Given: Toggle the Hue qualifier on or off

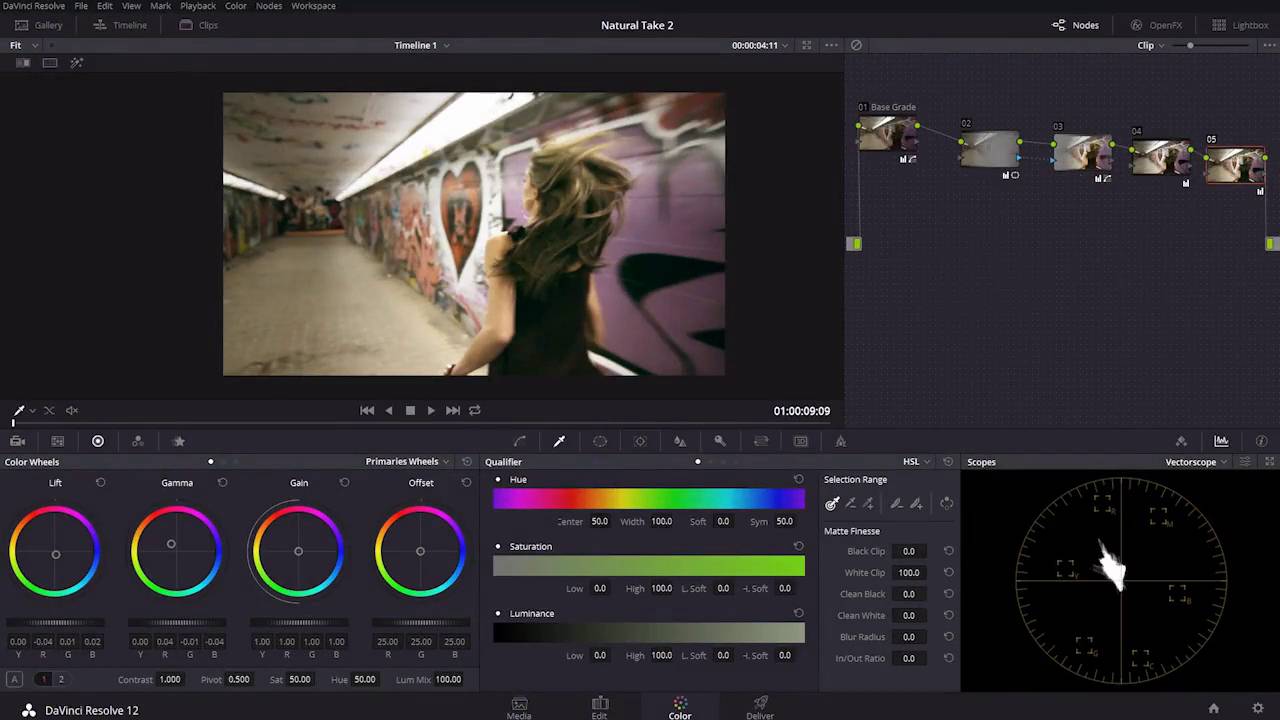Looking at the screenshot, I should click(498, 480).
